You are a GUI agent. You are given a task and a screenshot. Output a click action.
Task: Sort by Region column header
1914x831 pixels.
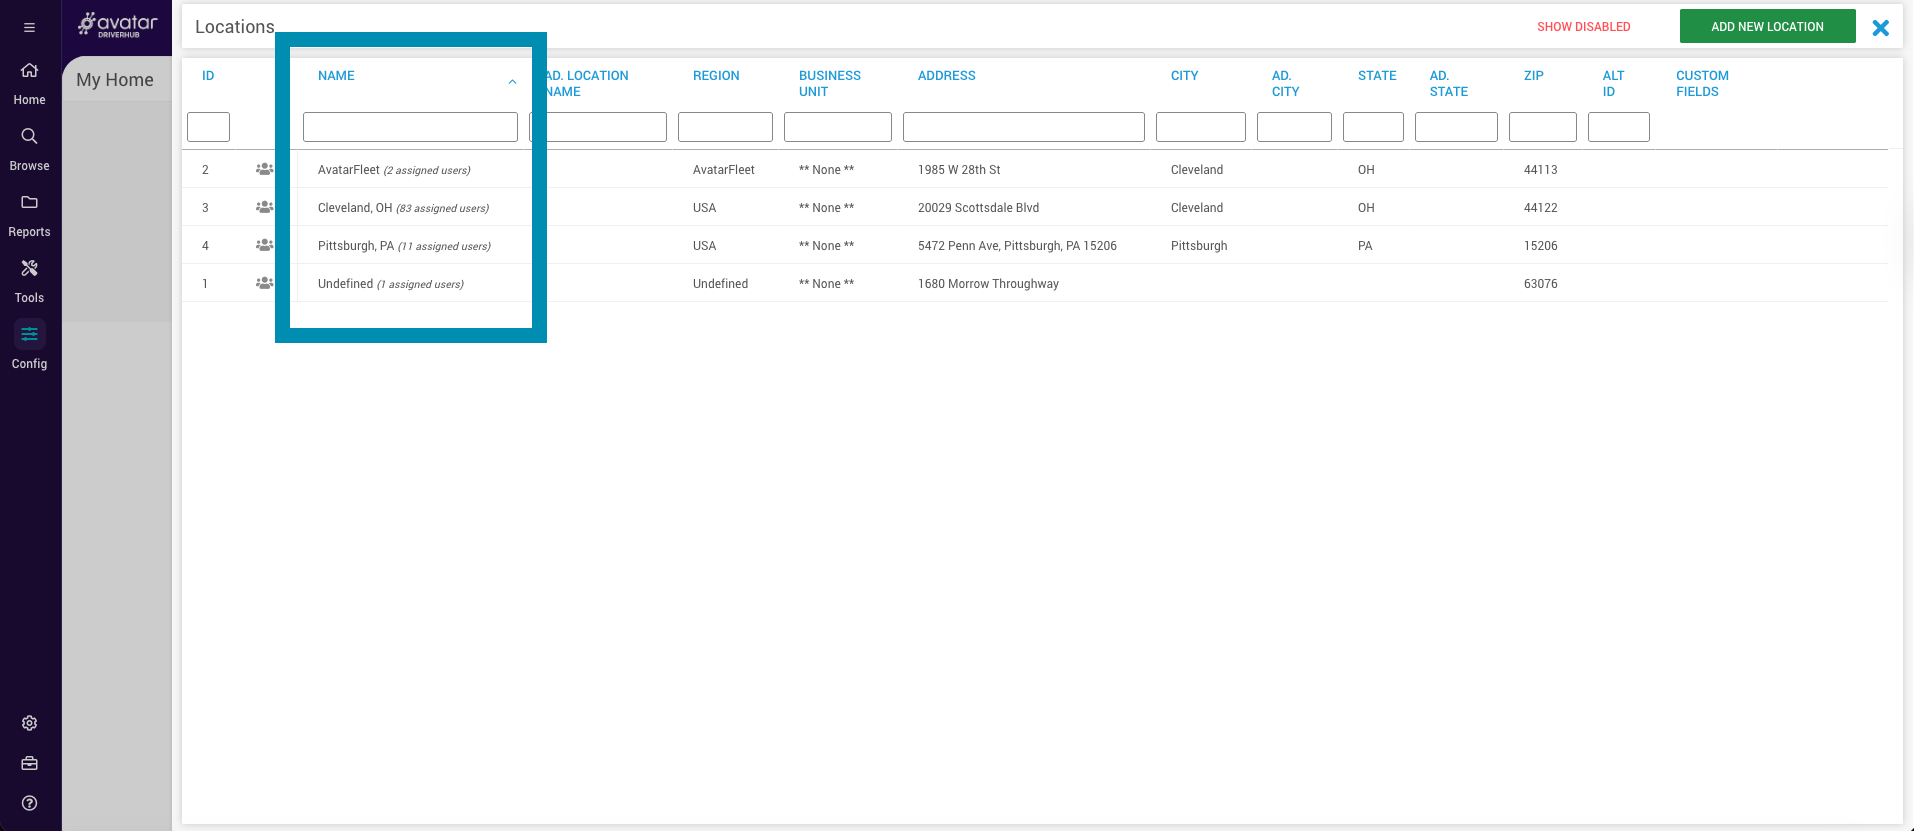point(716,76)
